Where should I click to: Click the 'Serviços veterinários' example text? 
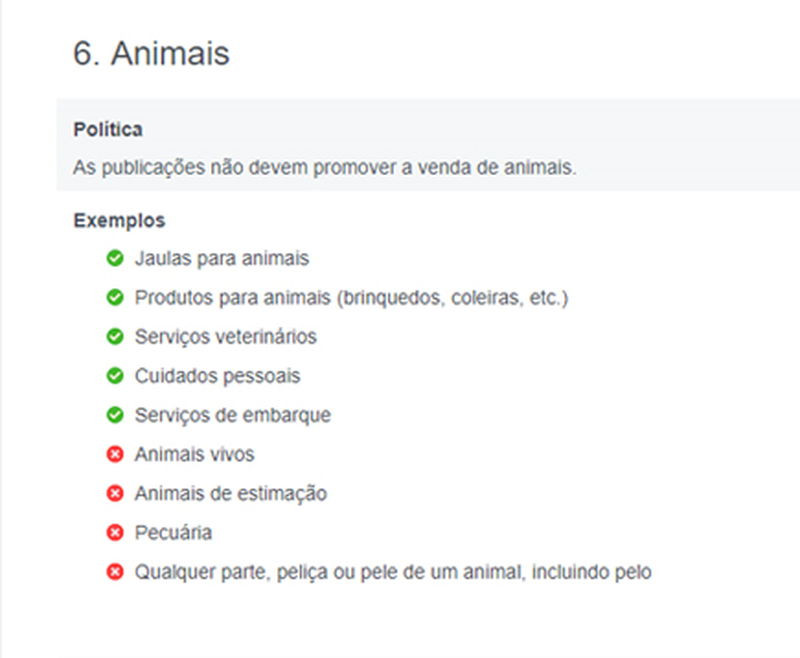225,337
